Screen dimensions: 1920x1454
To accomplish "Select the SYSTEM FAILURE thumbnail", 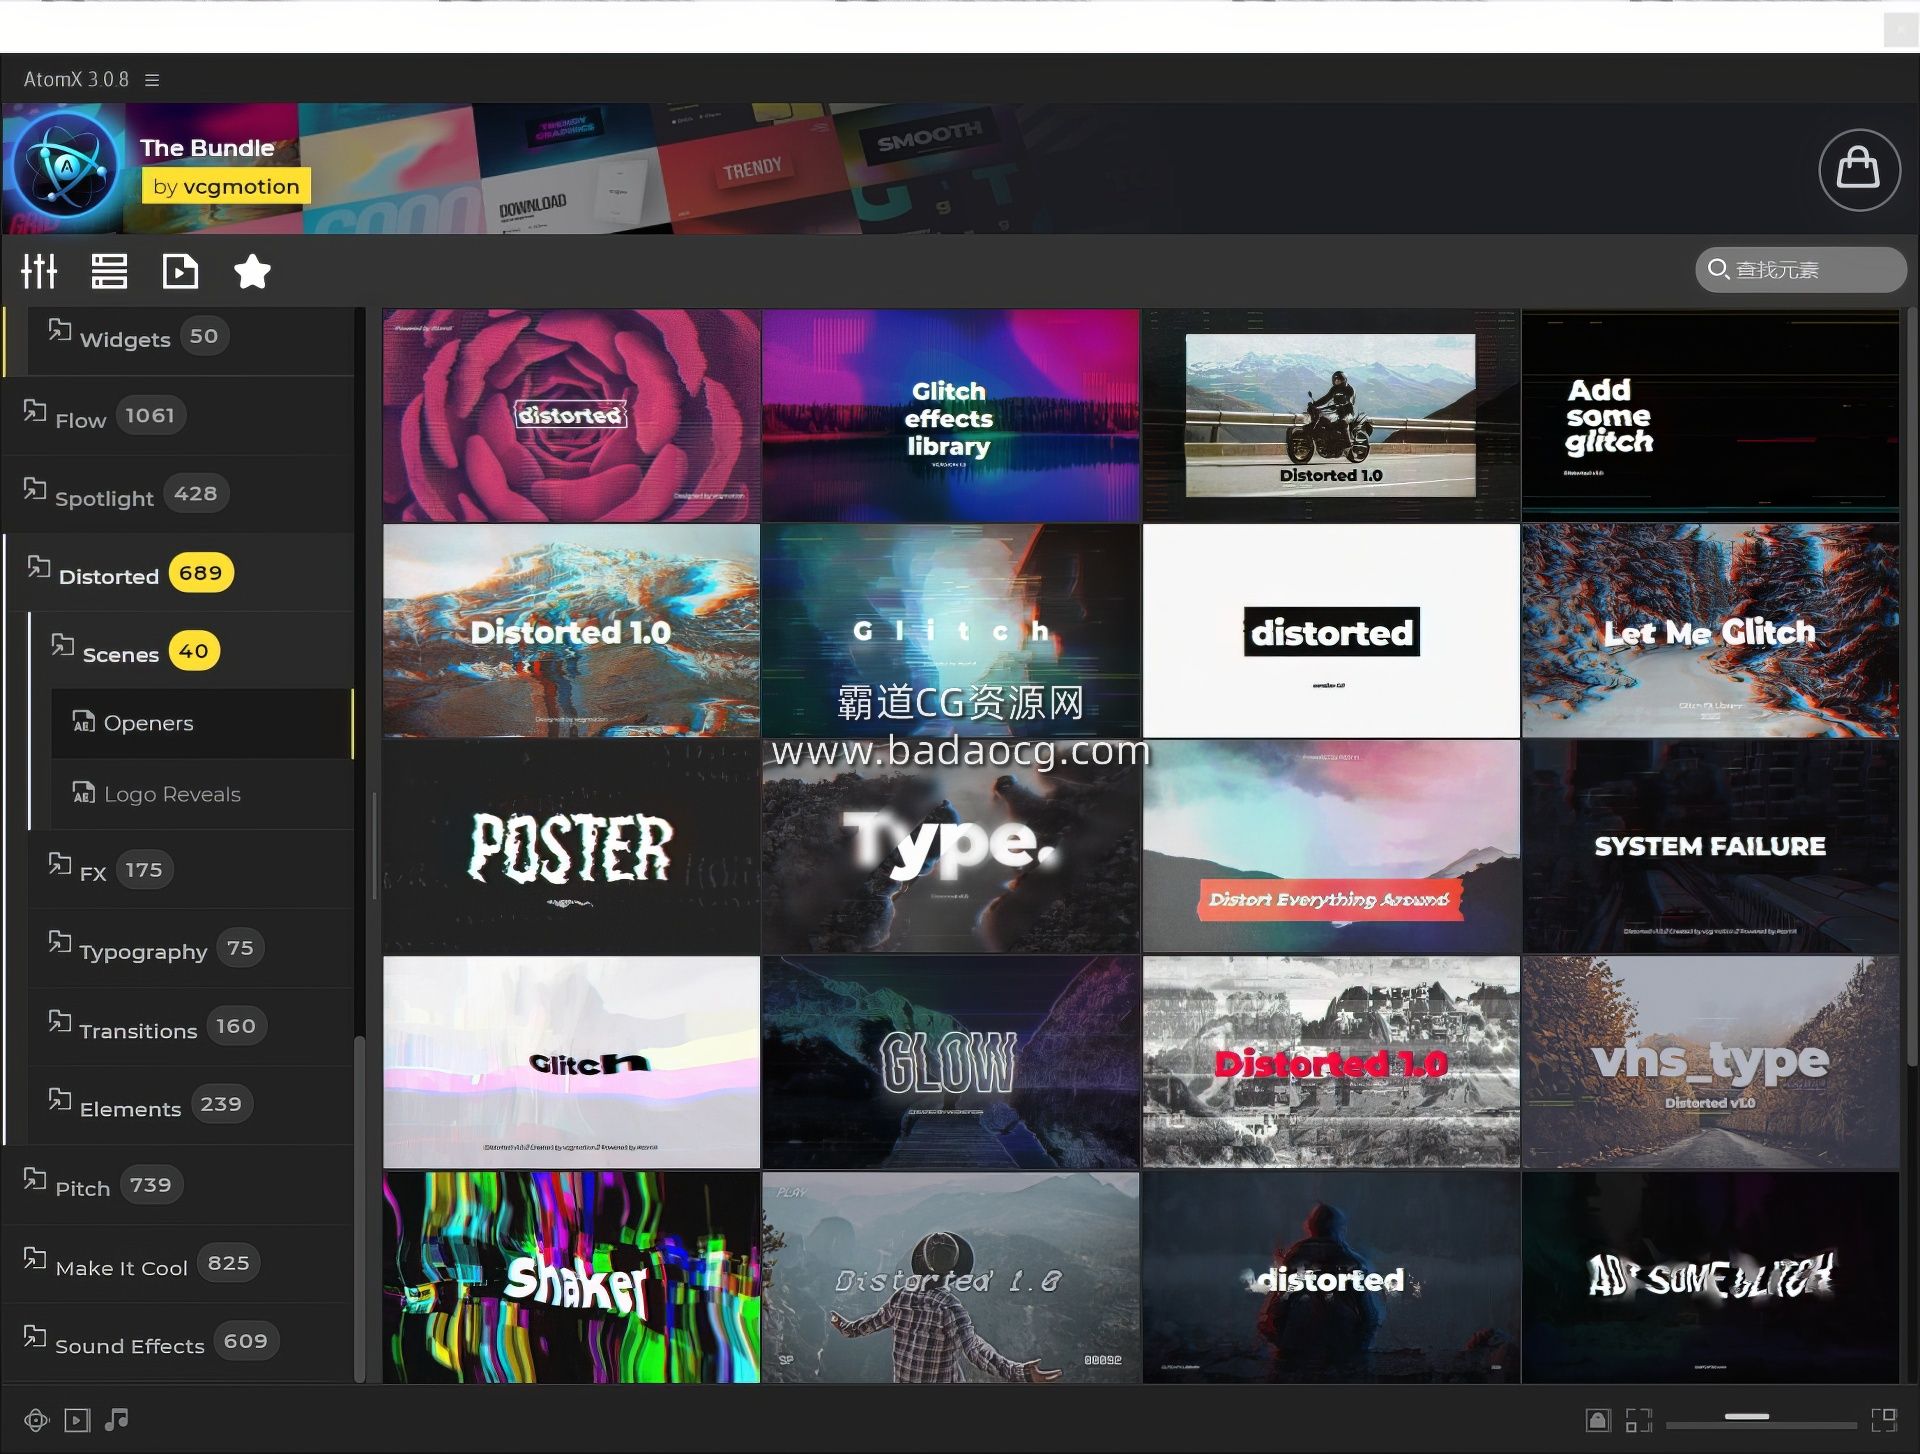I will 1710,847.
